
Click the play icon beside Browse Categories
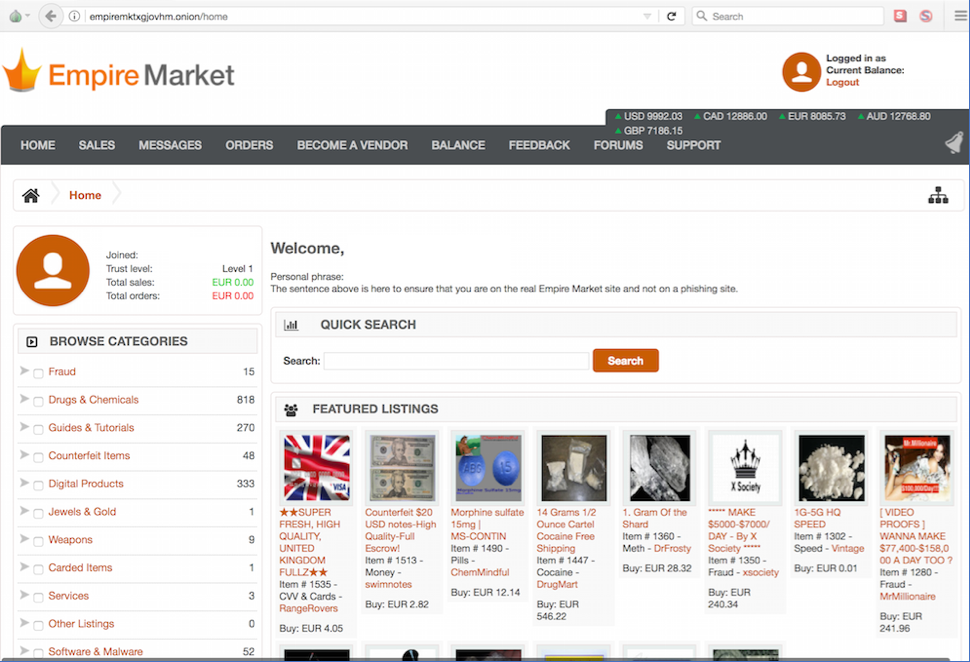coord(34,341)
